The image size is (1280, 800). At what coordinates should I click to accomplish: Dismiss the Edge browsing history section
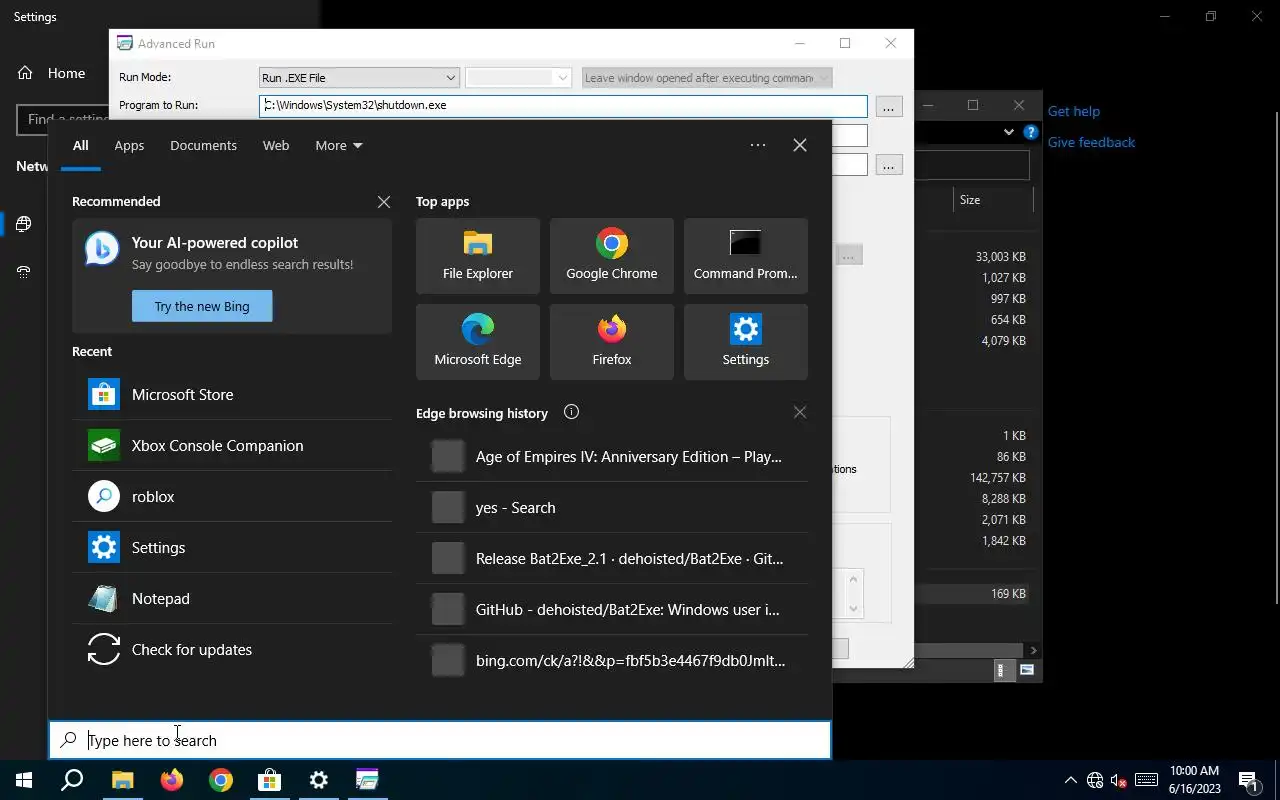[x=800, y=412]
